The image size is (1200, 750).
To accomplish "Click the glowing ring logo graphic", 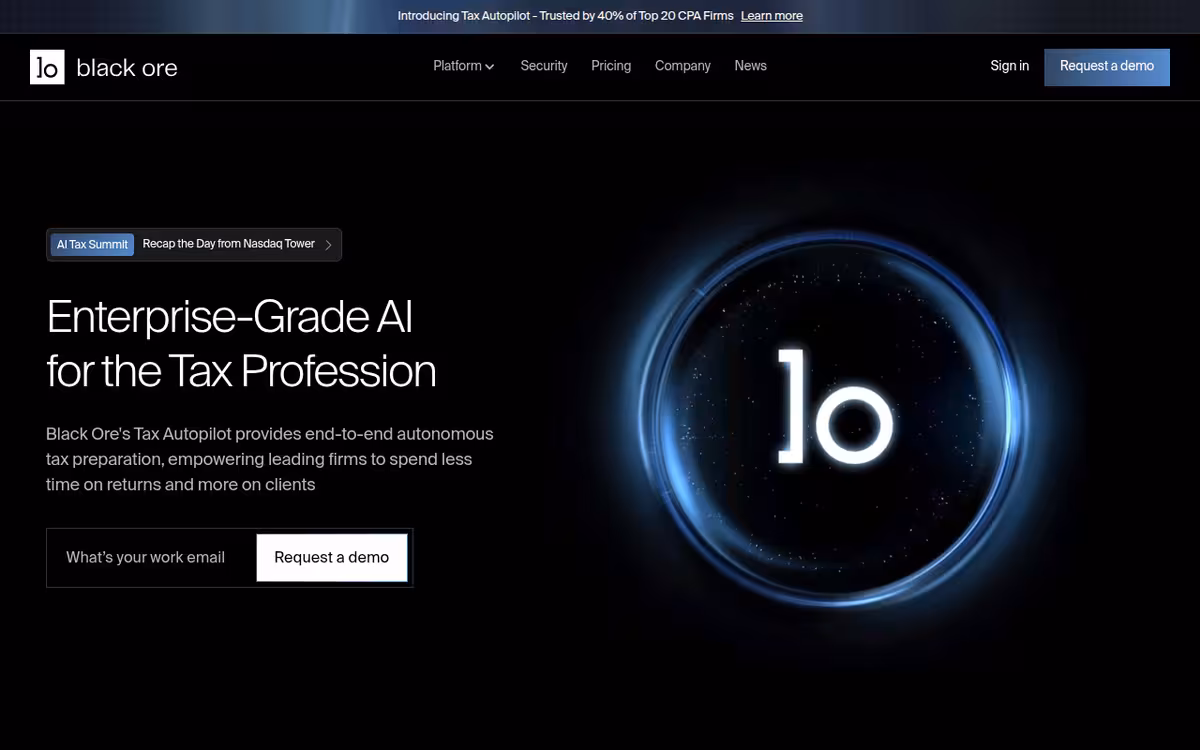I will pyautogui.click(x=835, y=420).
